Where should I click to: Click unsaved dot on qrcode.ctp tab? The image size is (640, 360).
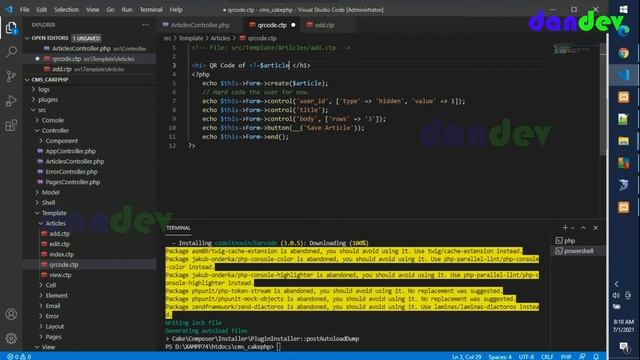(x=293, y=25)
